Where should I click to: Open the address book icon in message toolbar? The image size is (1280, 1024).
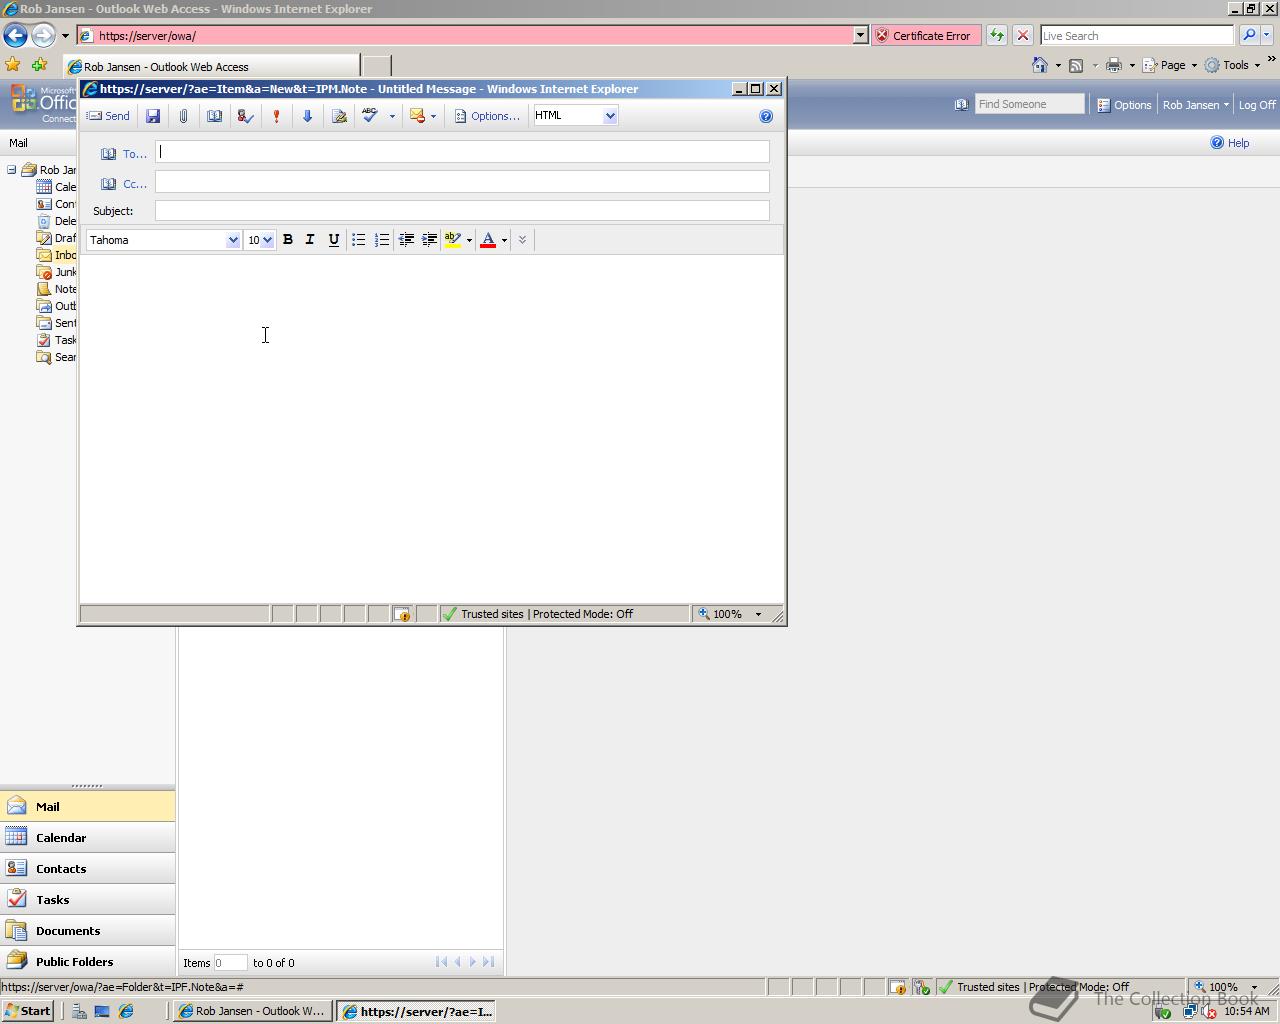pyautogui.click(x=214, y=116)
